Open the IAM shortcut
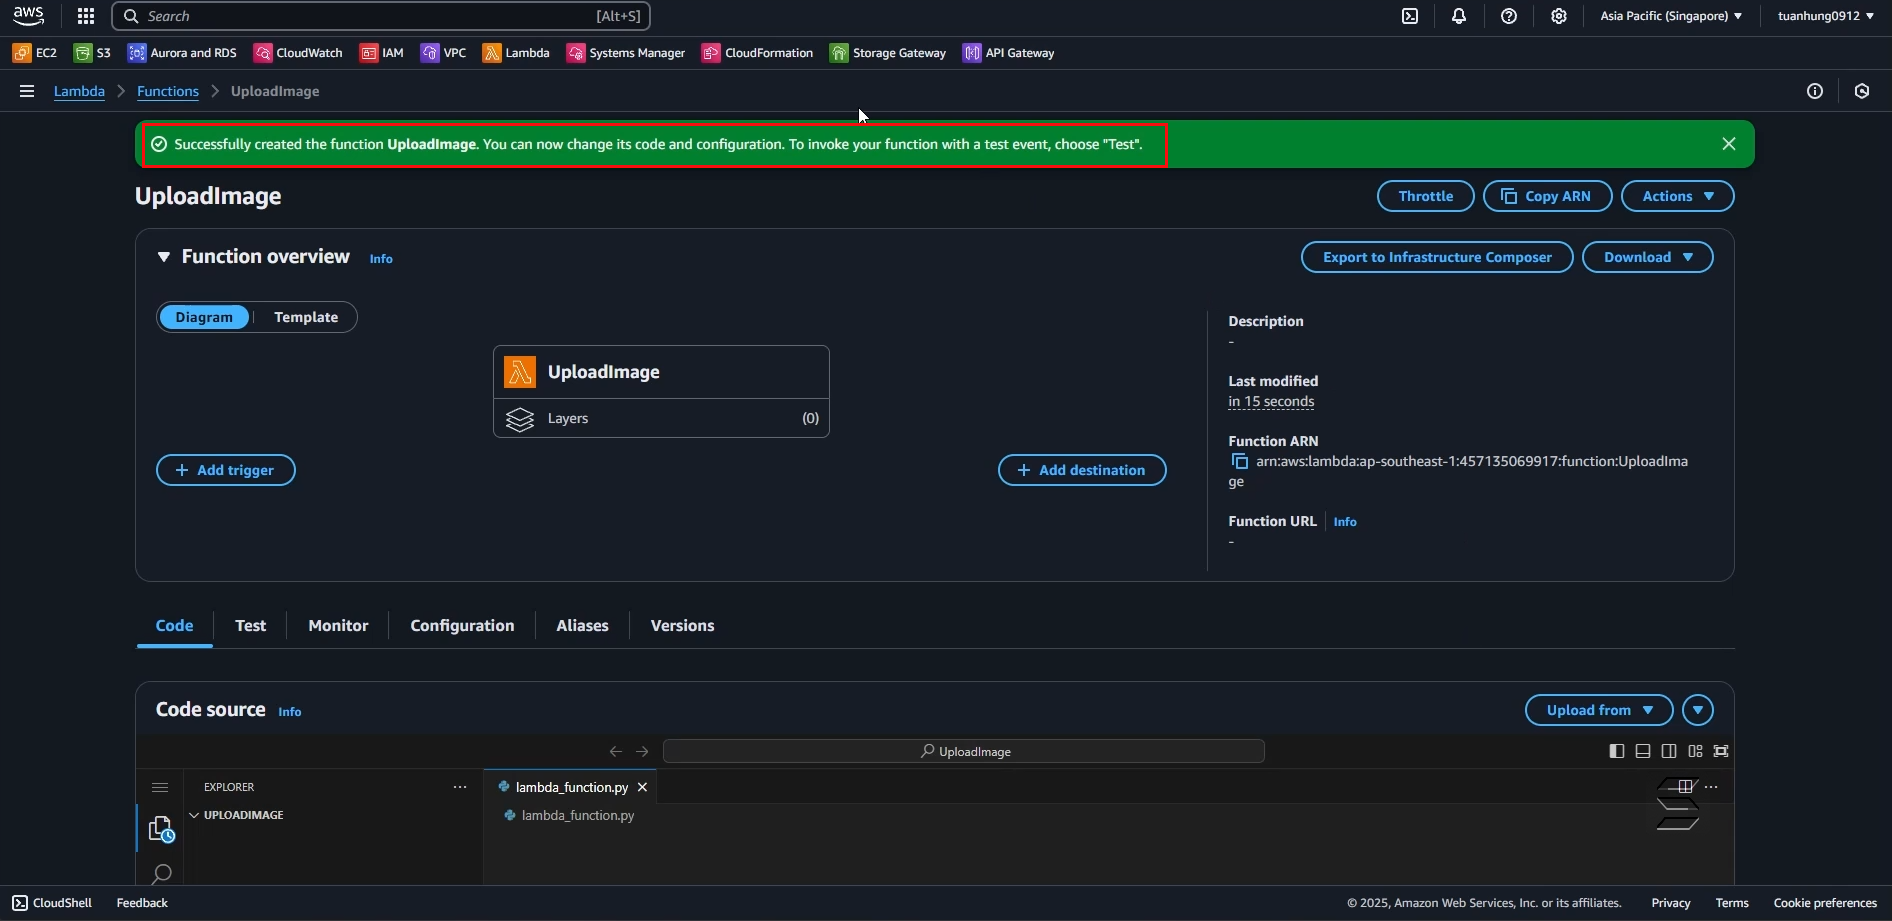1892x921 pixels. 382,53
